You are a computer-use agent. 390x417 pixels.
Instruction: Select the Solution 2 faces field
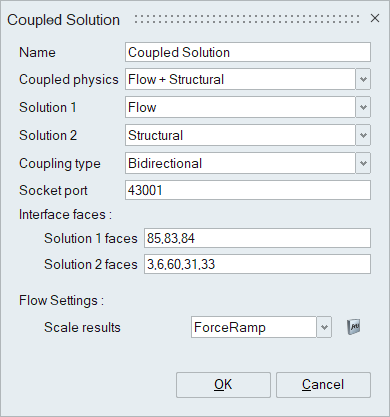click(x=257, y=264)
